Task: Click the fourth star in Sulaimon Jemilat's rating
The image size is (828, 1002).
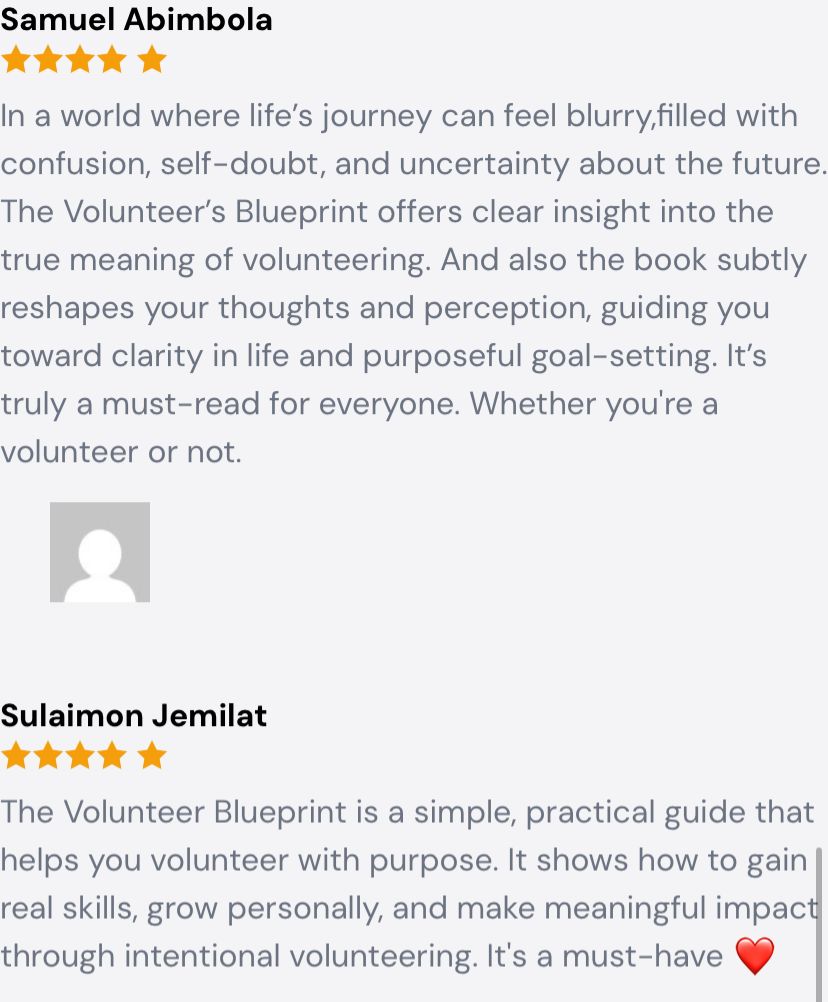Action: click(111, 755)
